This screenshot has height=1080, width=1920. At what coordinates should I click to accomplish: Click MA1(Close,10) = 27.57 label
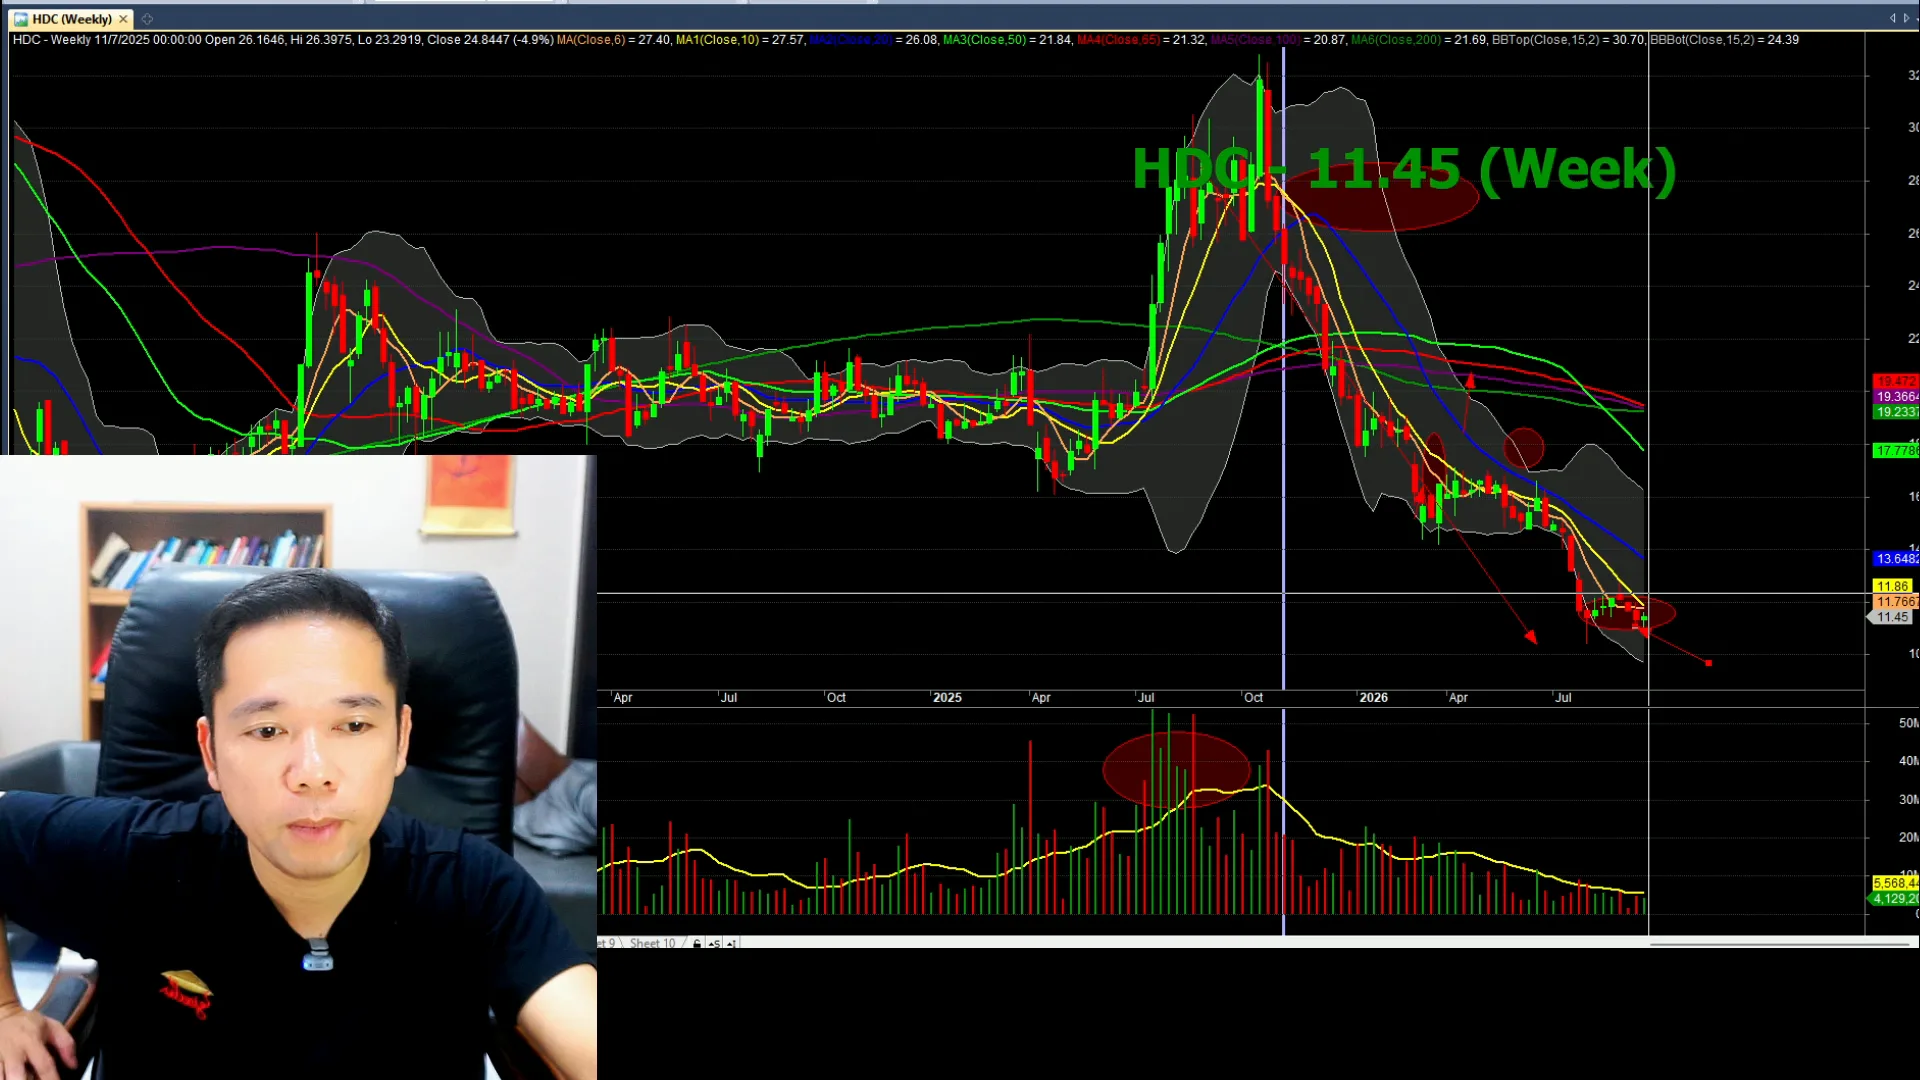point(740,40)
